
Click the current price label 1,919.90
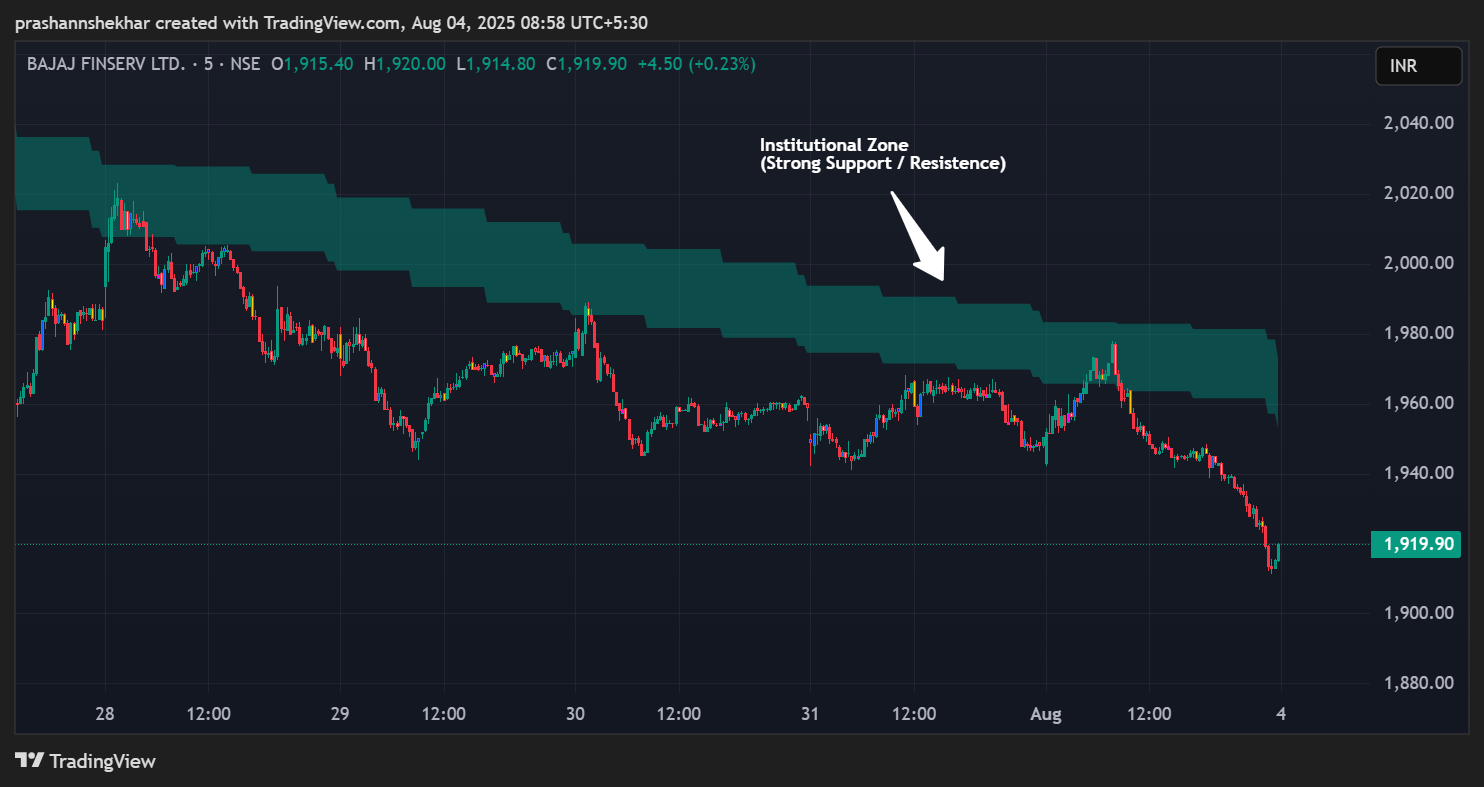click(x=1416, y=545)
